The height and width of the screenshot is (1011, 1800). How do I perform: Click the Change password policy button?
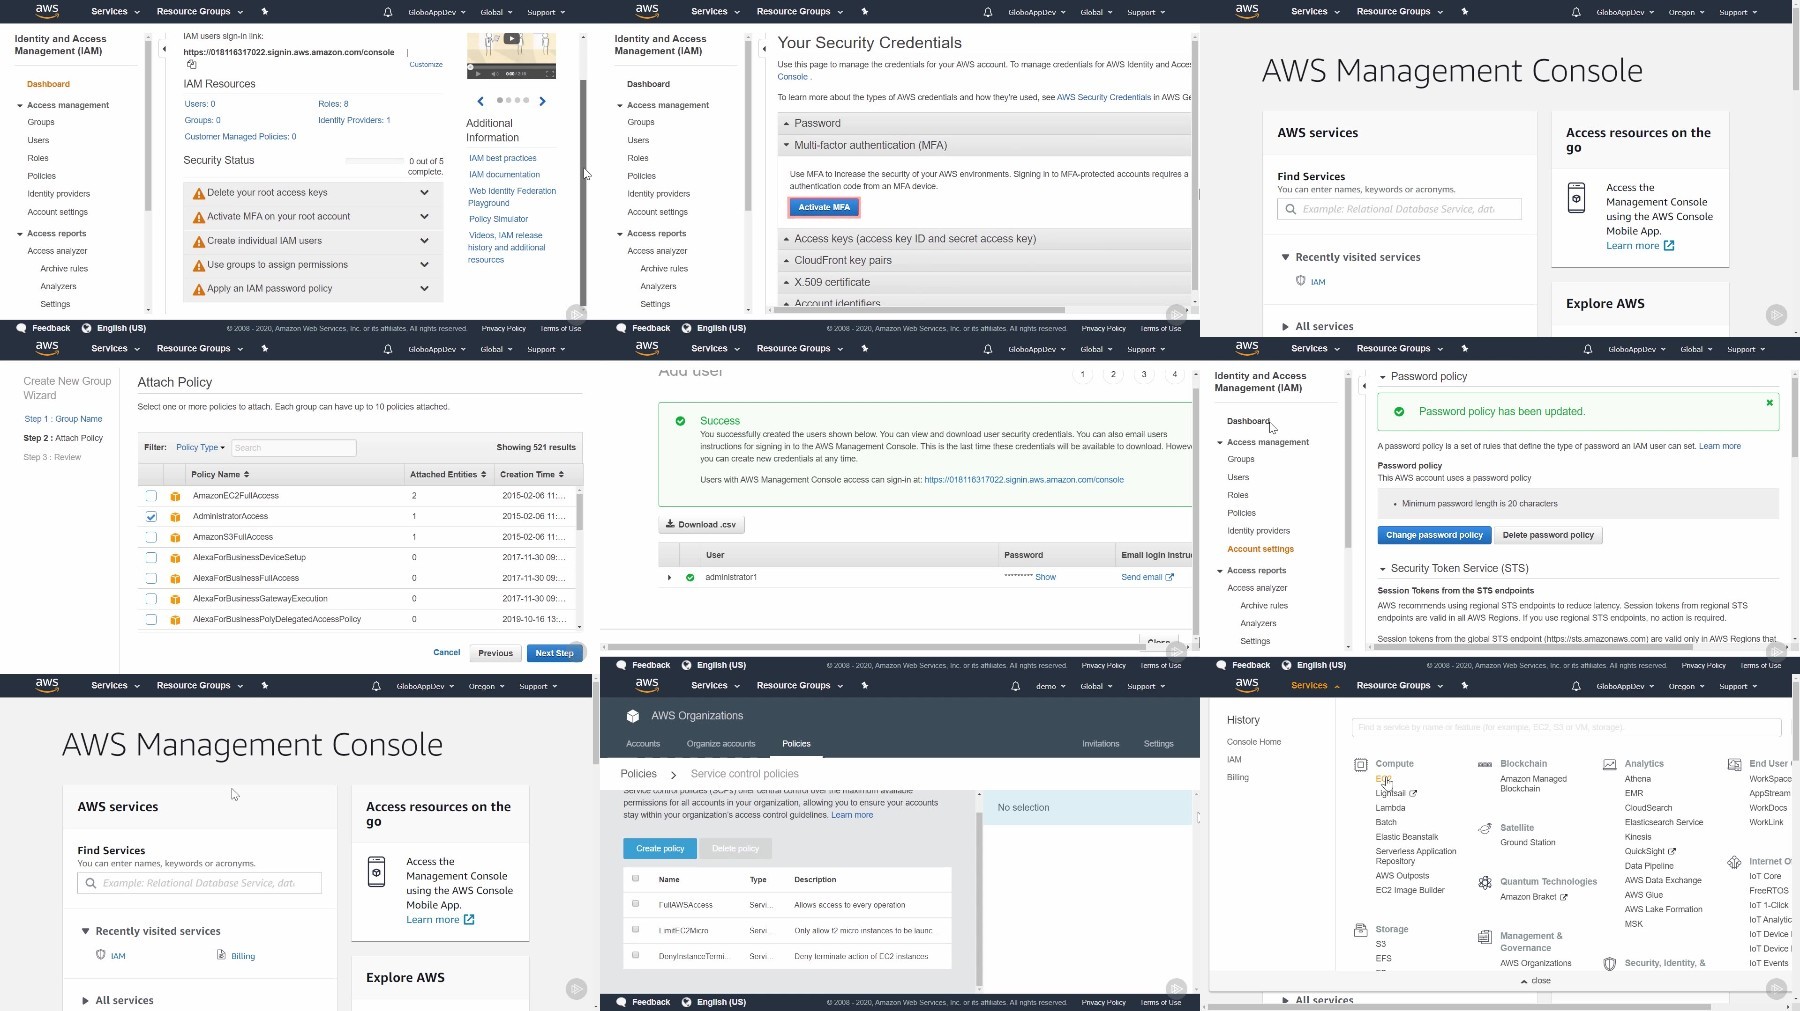click(1434, 535)
